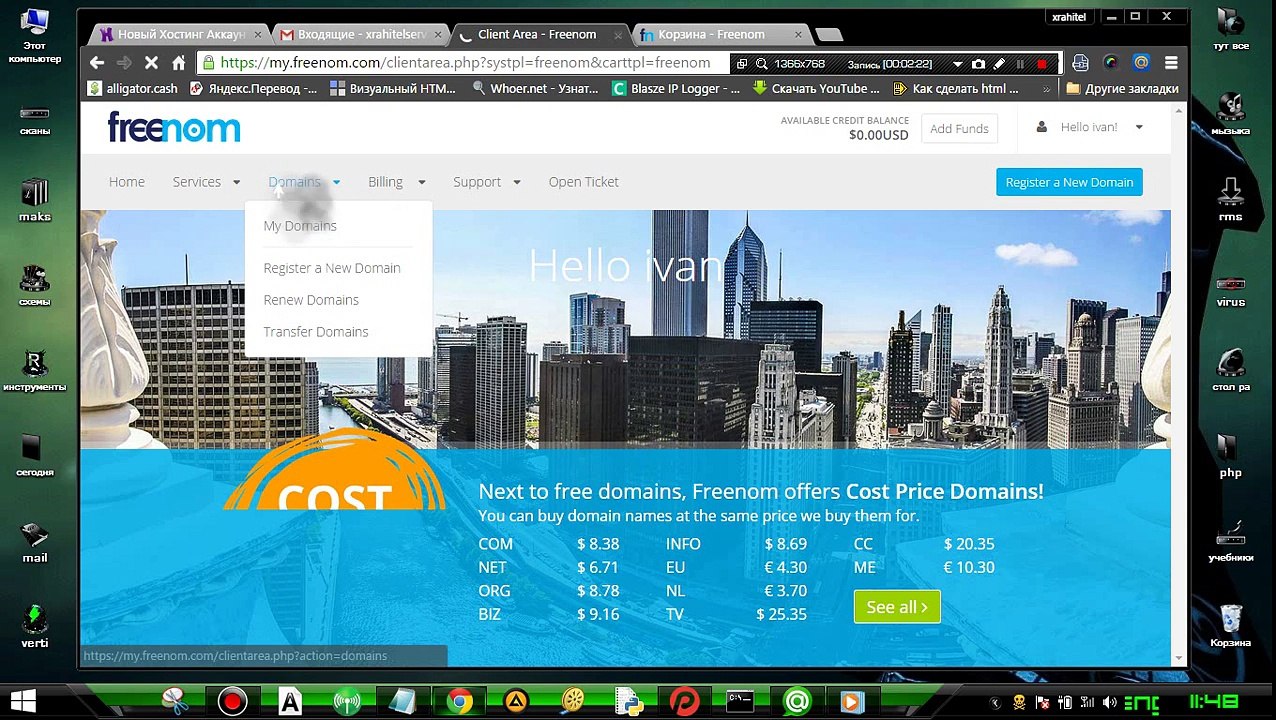Collapse the Domains dropdown menu

click(x=304, y=182)
